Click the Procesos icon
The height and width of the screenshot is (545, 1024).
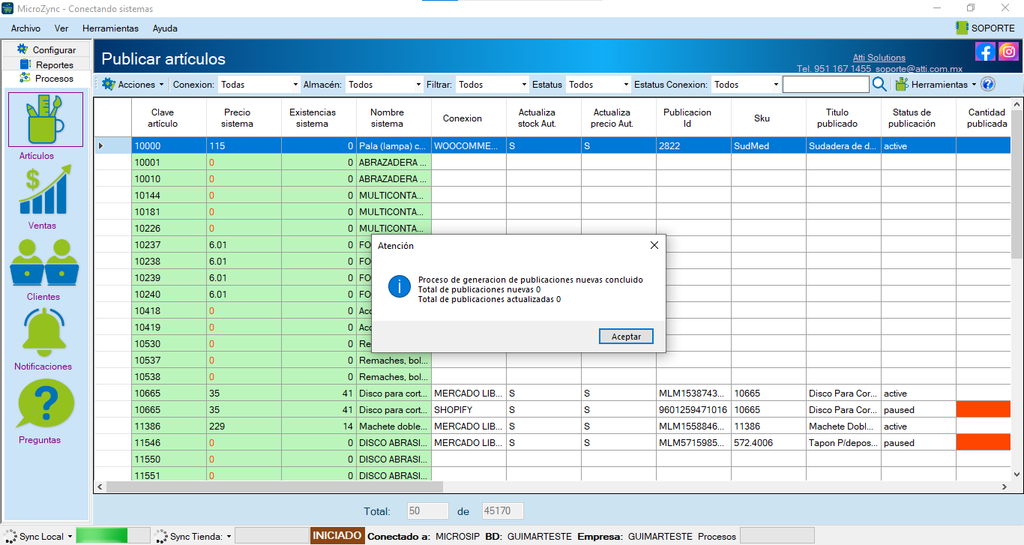click(25, 78)
